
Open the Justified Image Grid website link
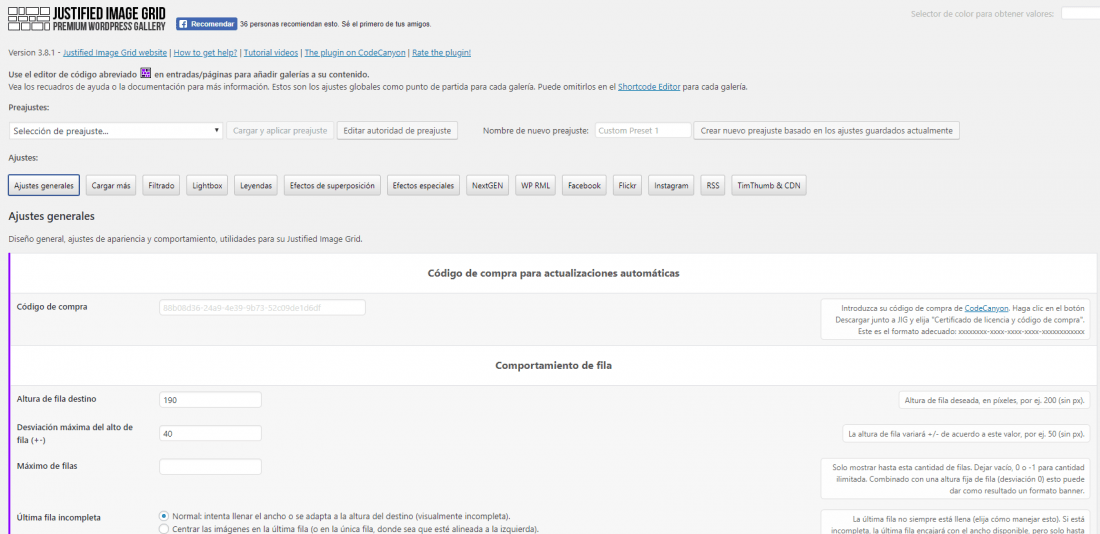pos(115,53)
